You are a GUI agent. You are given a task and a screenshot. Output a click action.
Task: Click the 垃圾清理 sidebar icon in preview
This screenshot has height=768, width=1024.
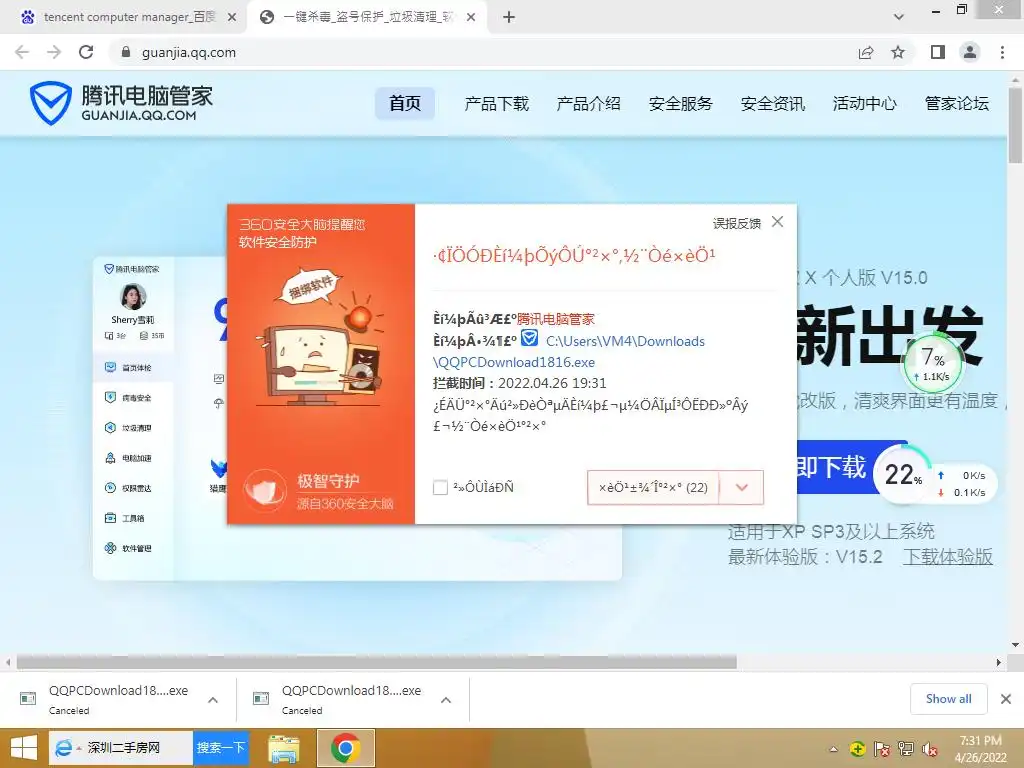click(x=110, y=428)
